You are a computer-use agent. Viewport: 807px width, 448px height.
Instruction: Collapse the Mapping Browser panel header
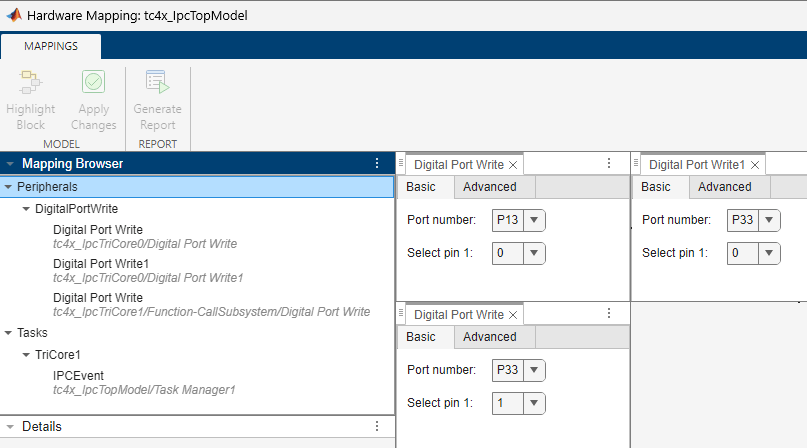point(9,164)
